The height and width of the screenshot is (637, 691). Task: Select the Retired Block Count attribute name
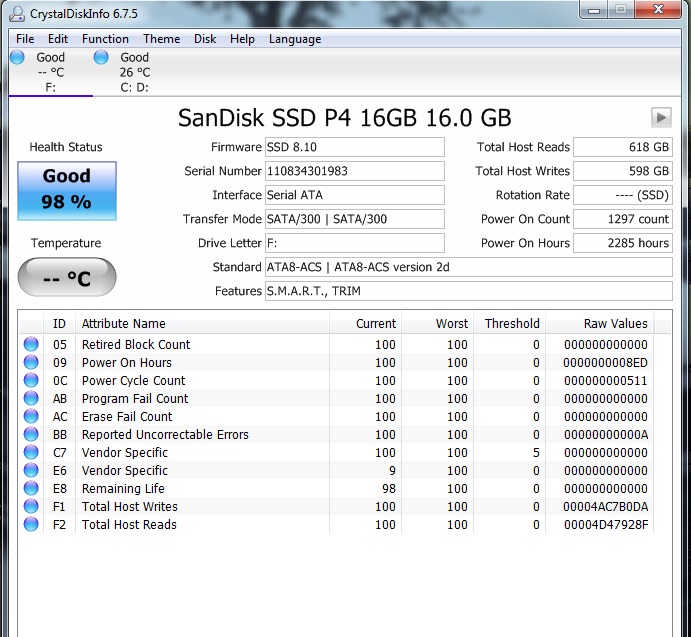coord(136,344)
